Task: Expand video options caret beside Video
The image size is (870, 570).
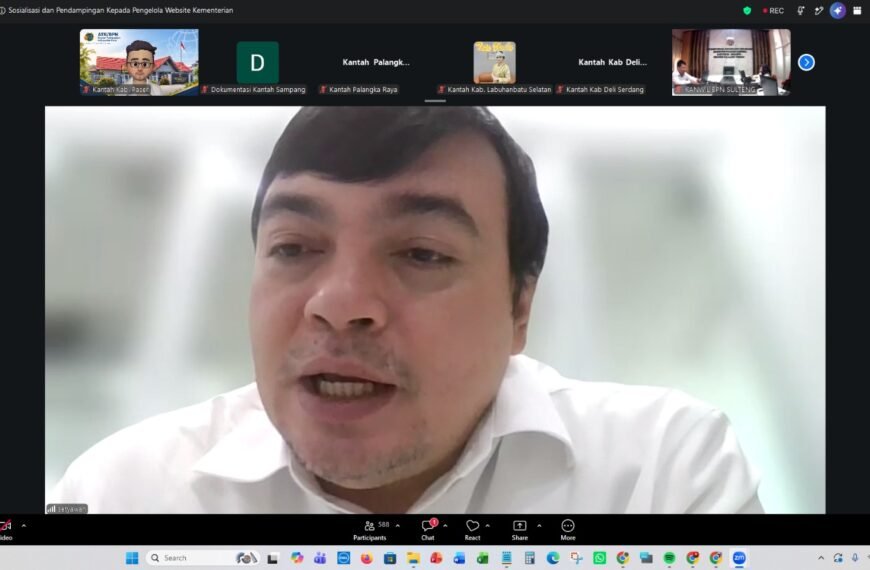Action: point(24,525)
